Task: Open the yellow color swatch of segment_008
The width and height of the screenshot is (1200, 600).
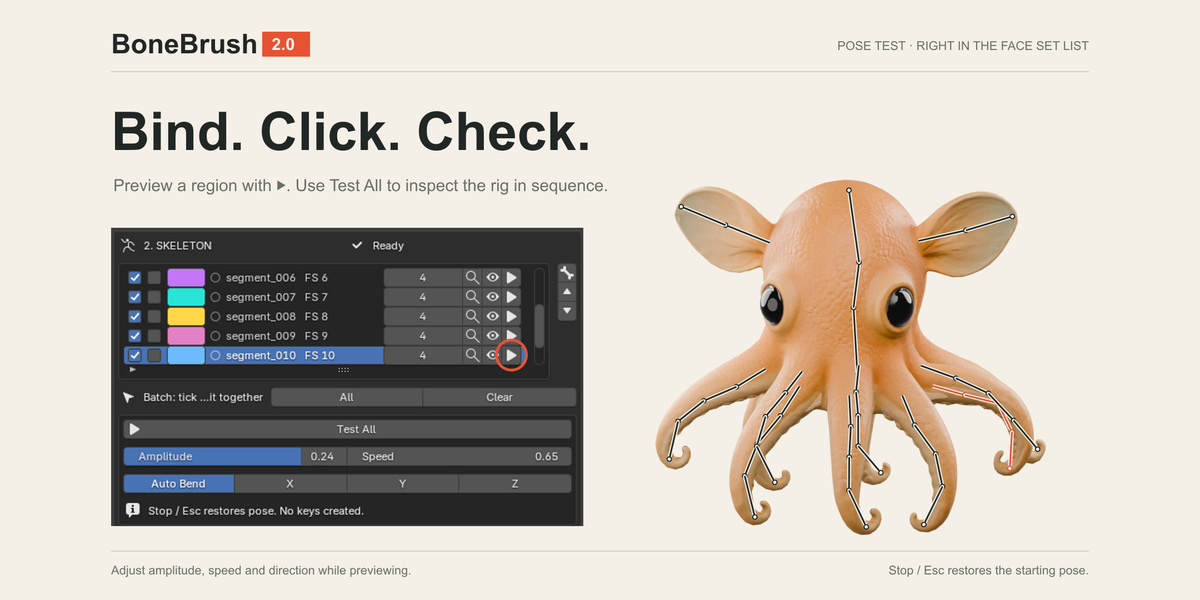Action: pyautogui.click(x=186, y=316)
